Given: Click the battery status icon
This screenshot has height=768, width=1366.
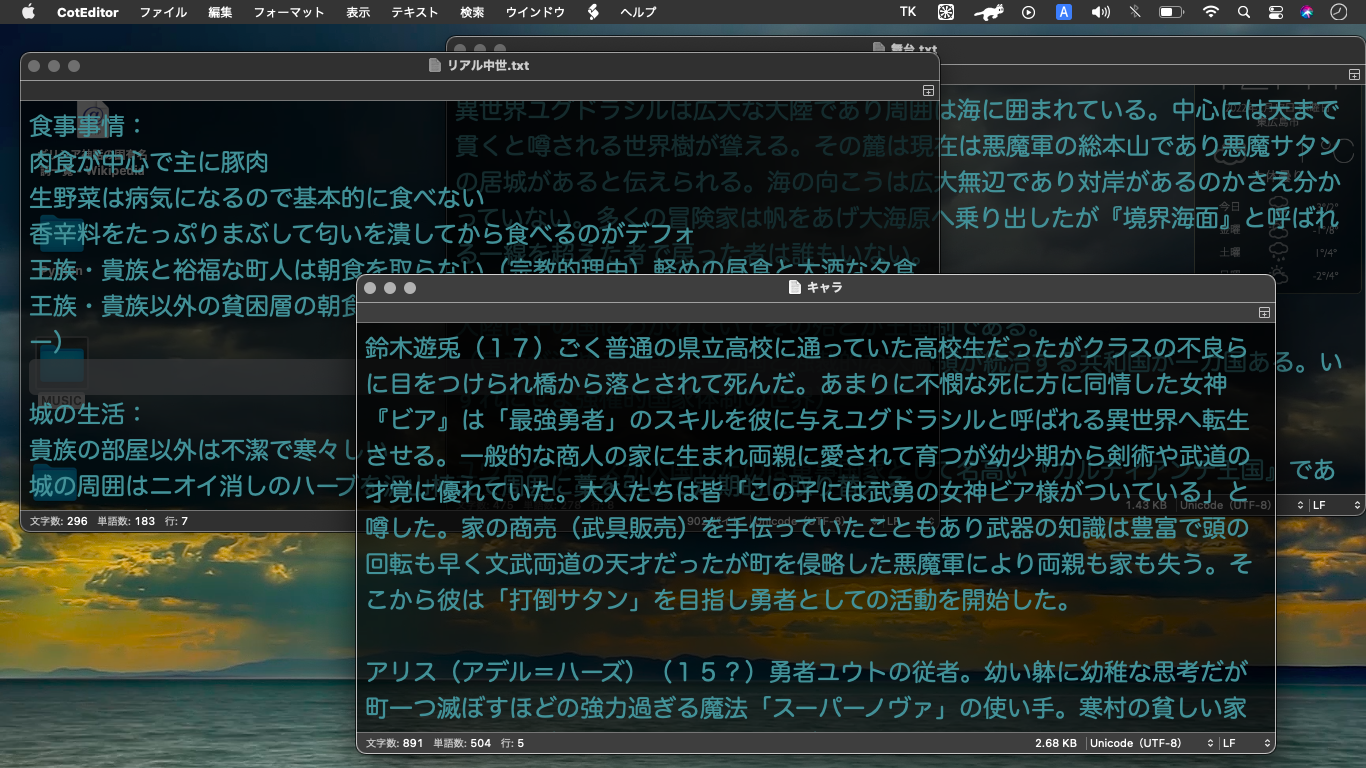Looking at the screenshot, I should [1171, 12].
